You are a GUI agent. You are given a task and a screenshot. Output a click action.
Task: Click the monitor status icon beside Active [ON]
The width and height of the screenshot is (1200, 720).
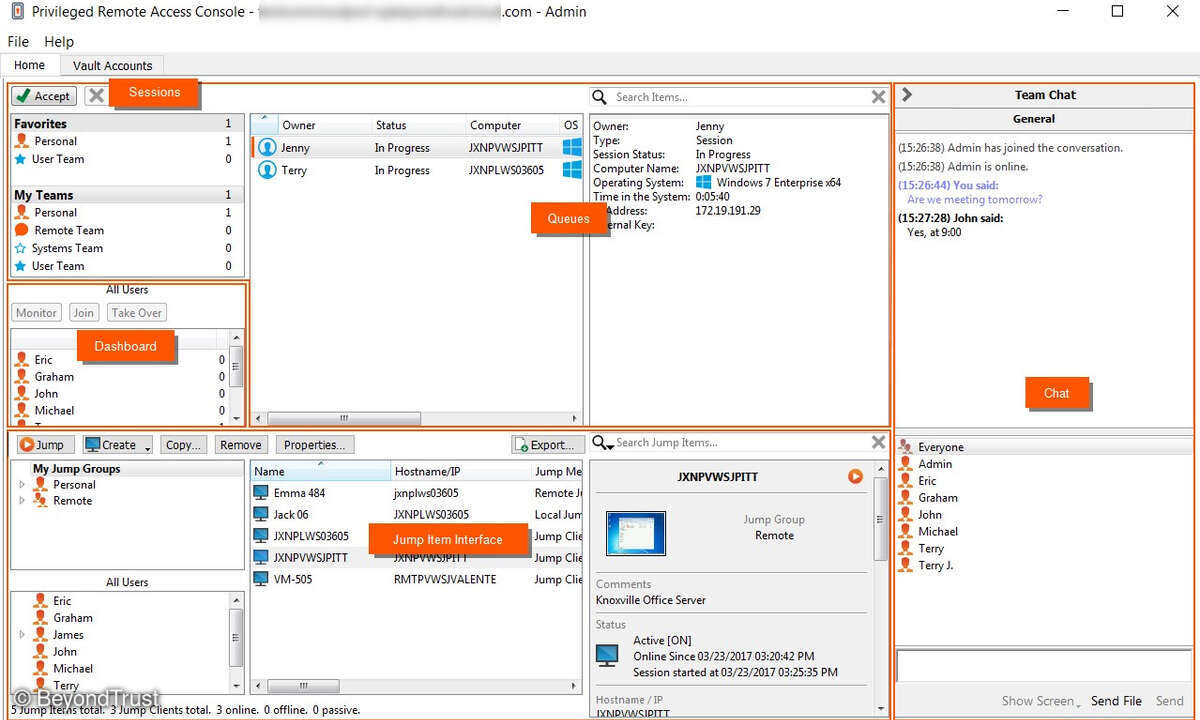607,655
